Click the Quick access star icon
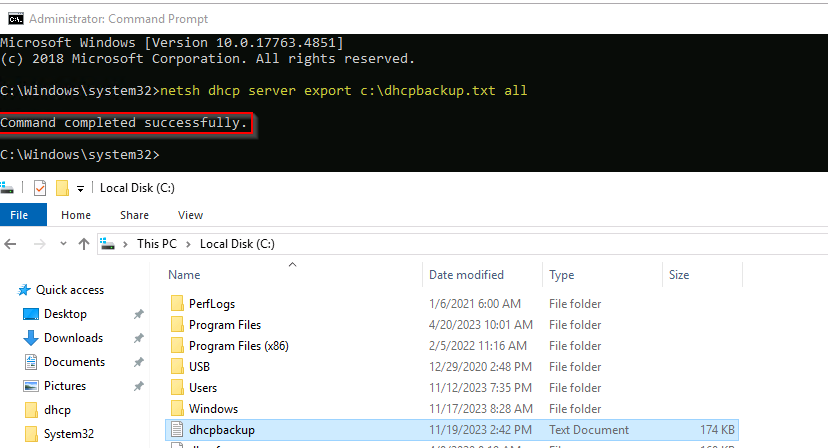The image size is (828, 448). pos(24,290)
